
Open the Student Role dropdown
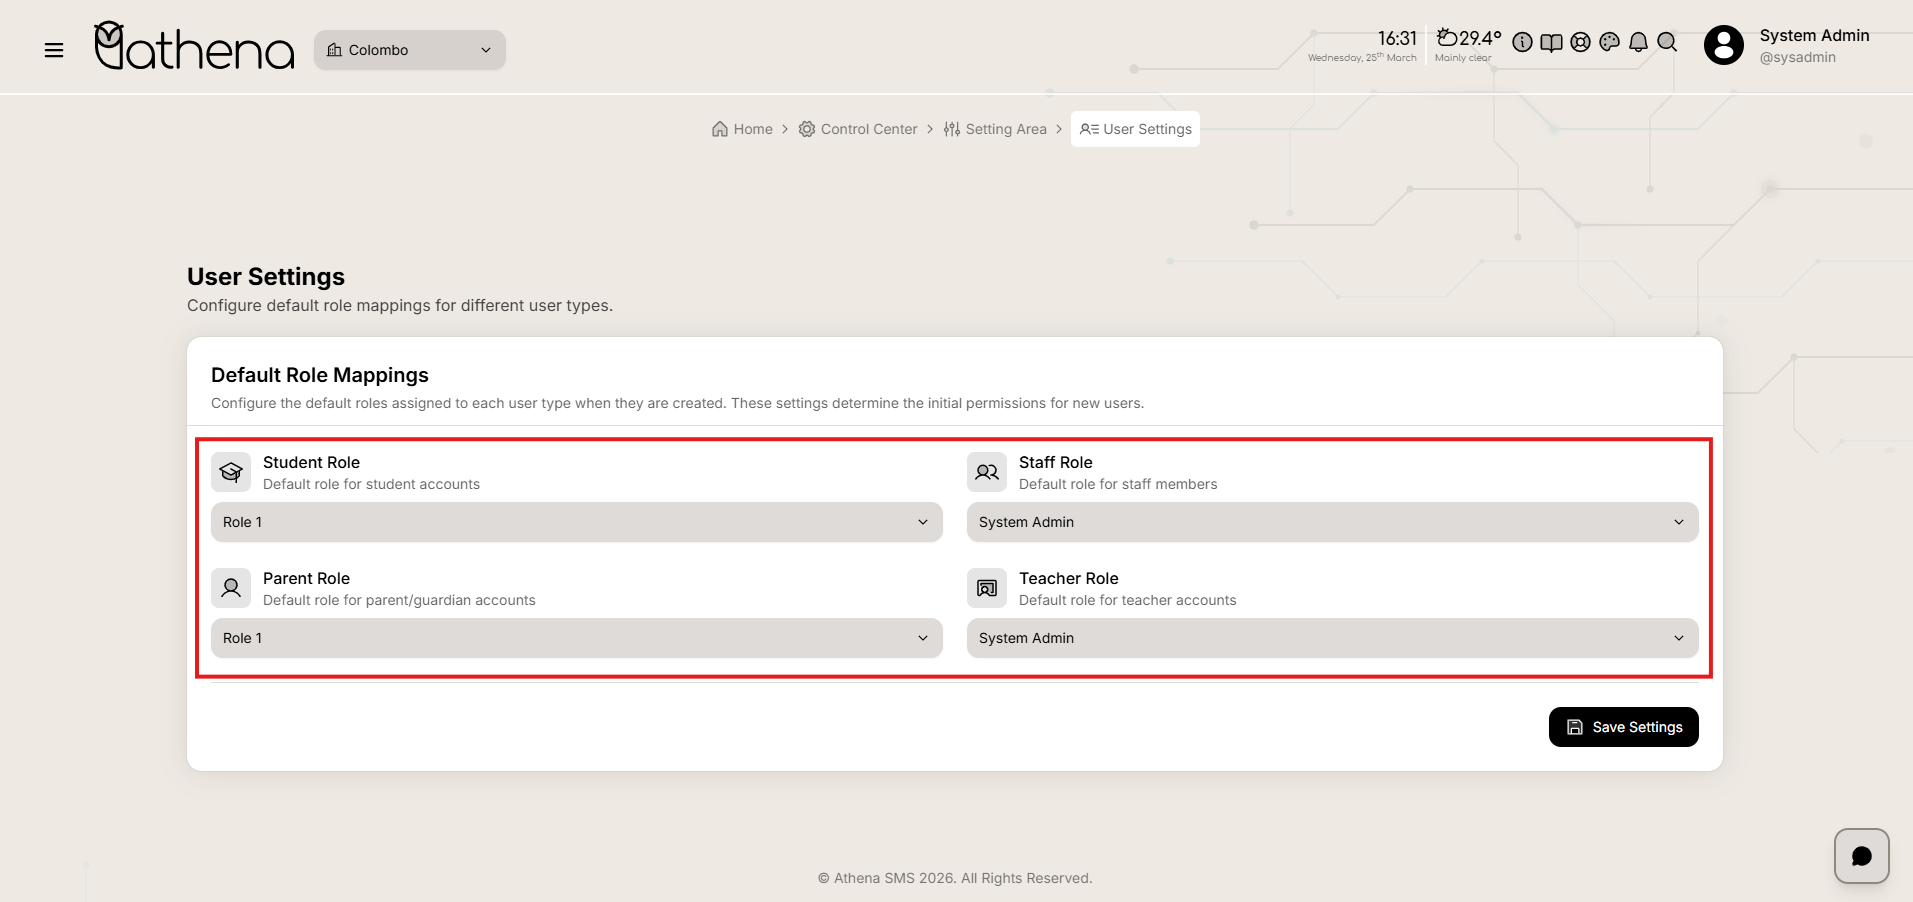[576, 522]
